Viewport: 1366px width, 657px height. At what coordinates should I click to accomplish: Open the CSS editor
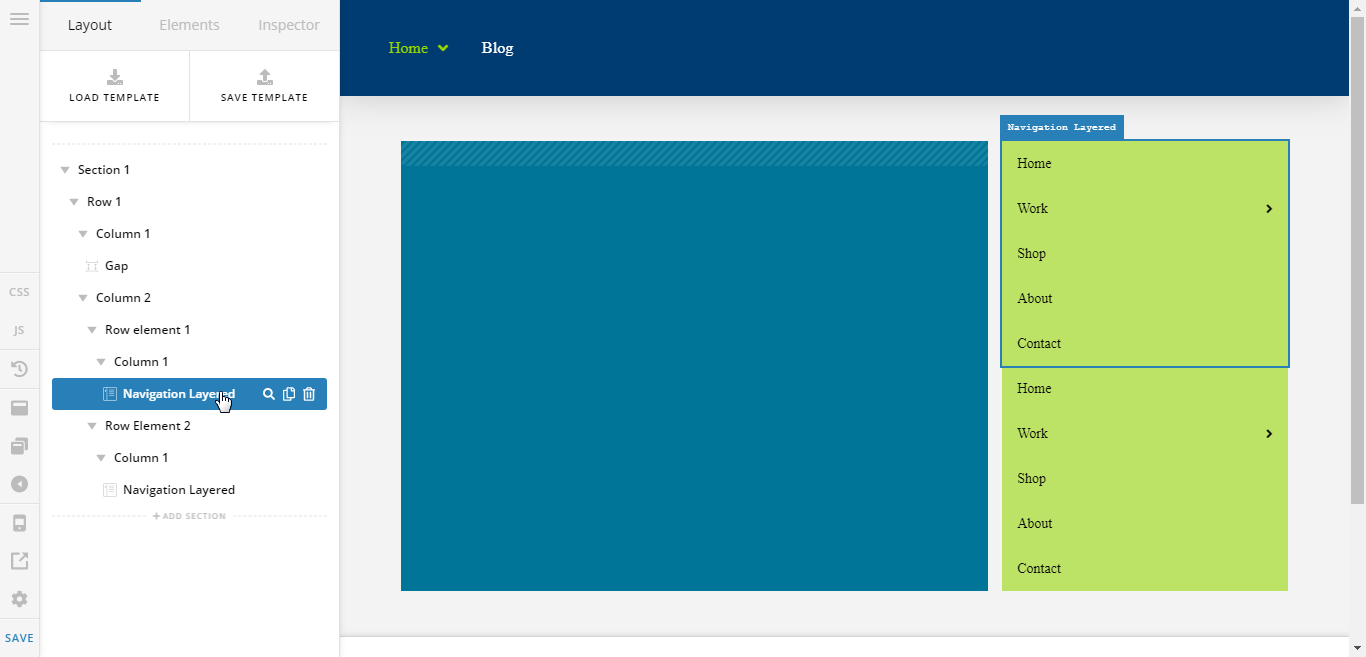(x=19, y=293)
